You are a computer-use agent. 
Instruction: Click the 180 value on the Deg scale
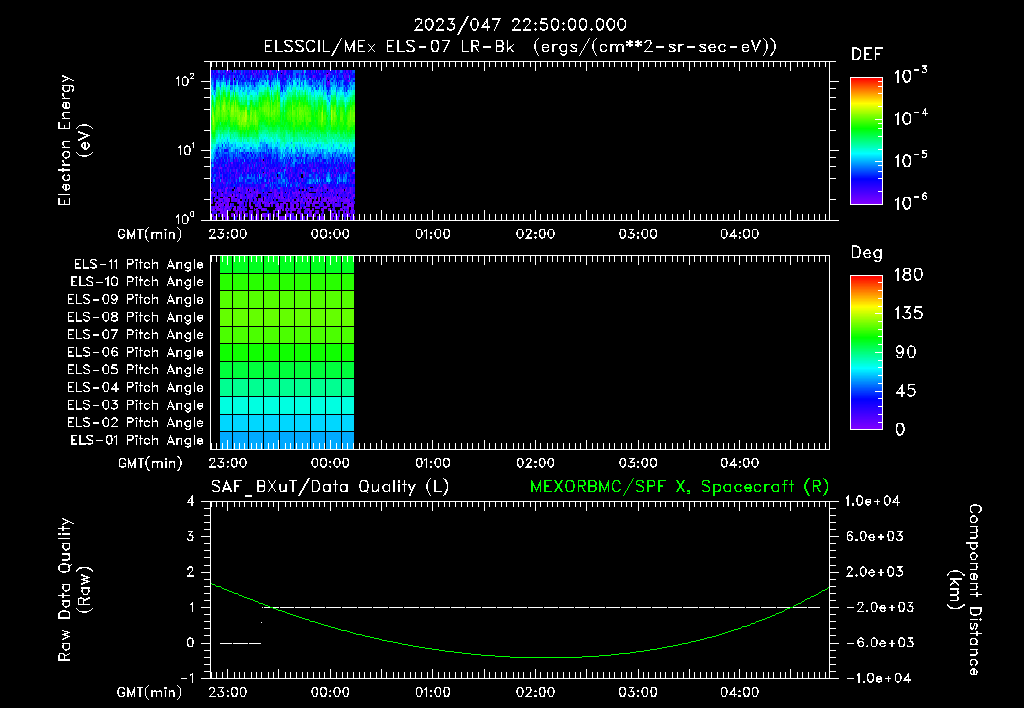pyautogui.click(x=909, y=274)
